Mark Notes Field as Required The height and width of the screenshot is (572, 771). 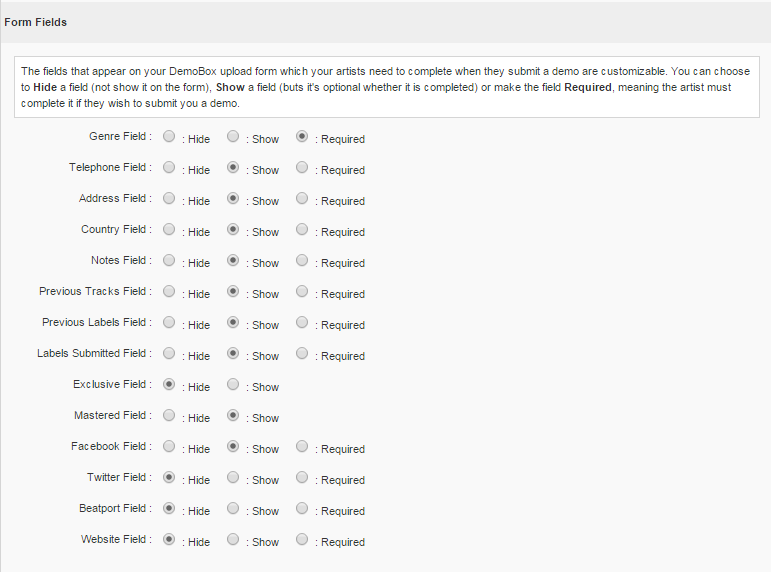pos(302,260)
